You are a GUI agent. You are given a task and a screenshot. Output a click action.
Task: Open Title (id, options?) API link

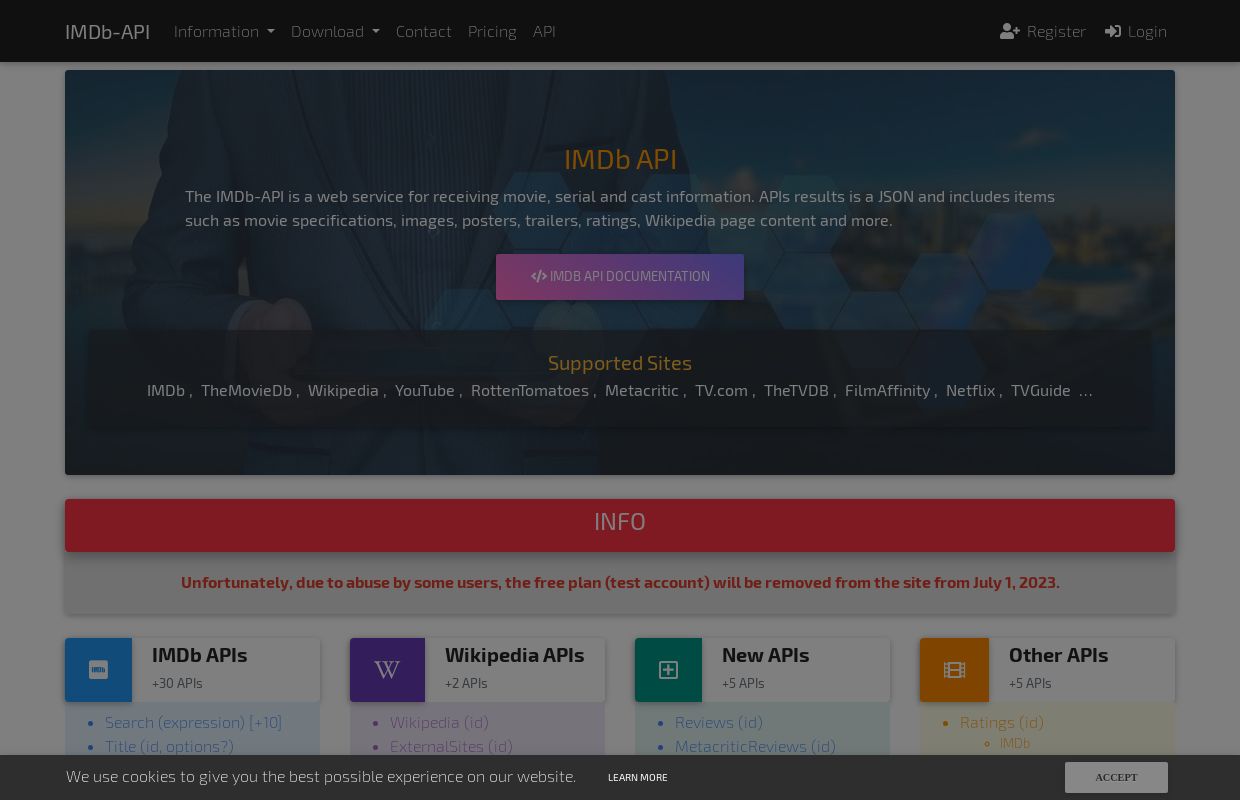pyautogui.click(x=169, y=746)
